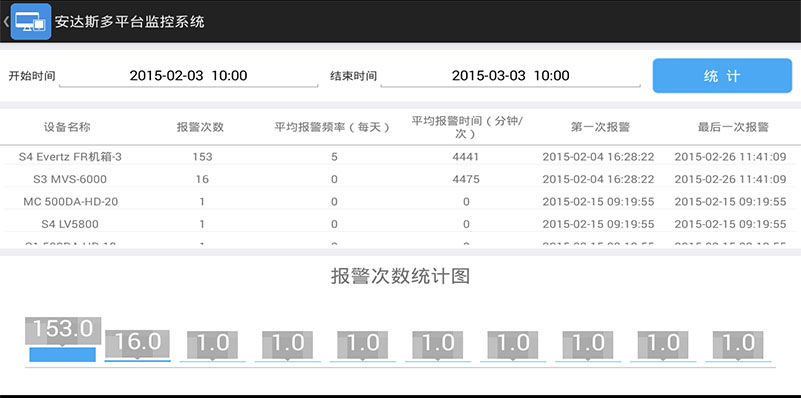Click the blue 153.0 bar

click(x=62, y=355)
